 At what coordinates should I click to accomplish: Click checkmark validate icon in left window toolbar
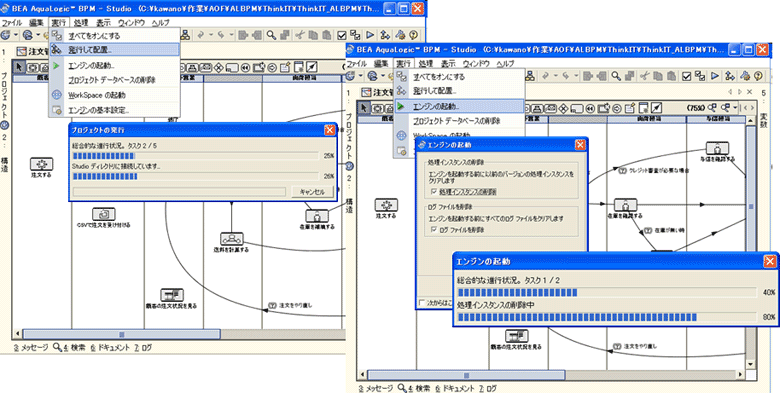342,35
